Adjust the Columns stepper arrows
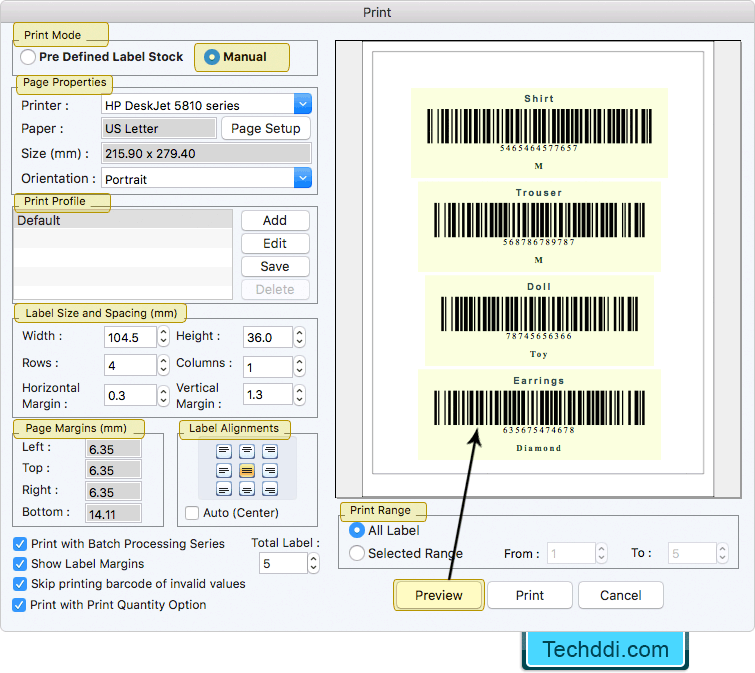The image size is (755, 673). (299, 366)
